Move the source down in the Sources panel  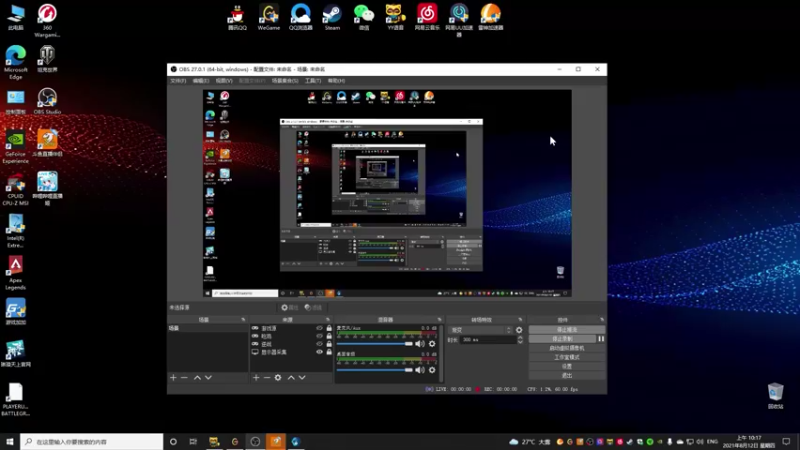(x=302, y=378)
